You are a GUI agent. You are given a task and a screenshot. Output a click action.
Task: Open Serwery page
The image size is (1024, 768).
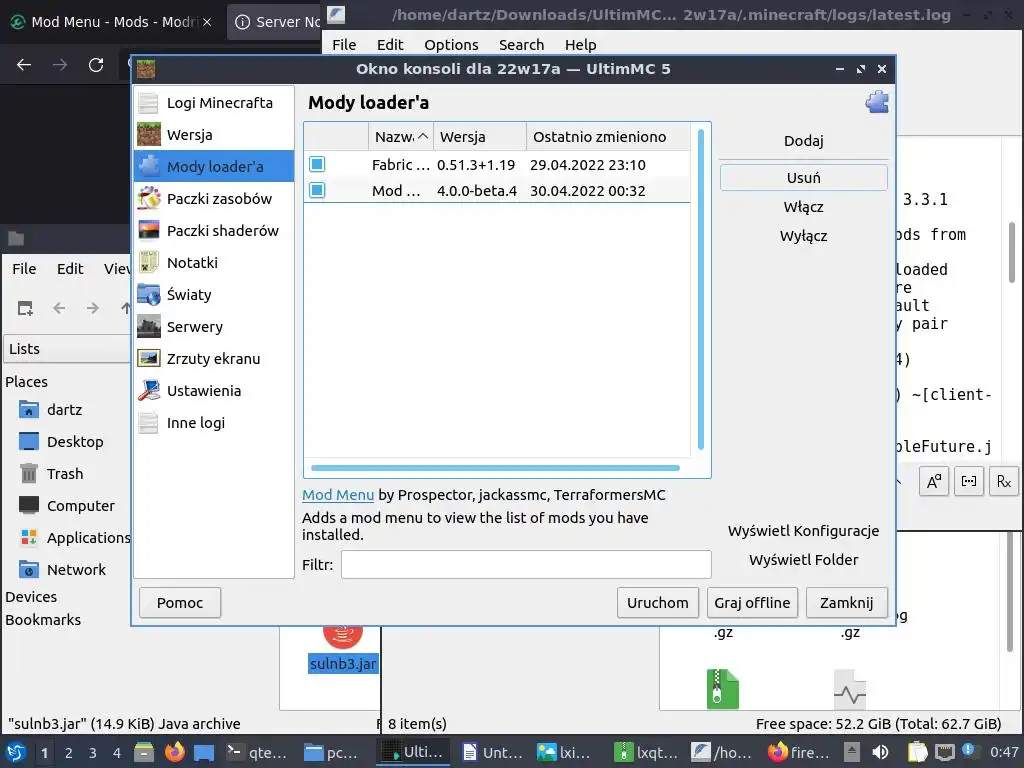click(x=214, y=327)
